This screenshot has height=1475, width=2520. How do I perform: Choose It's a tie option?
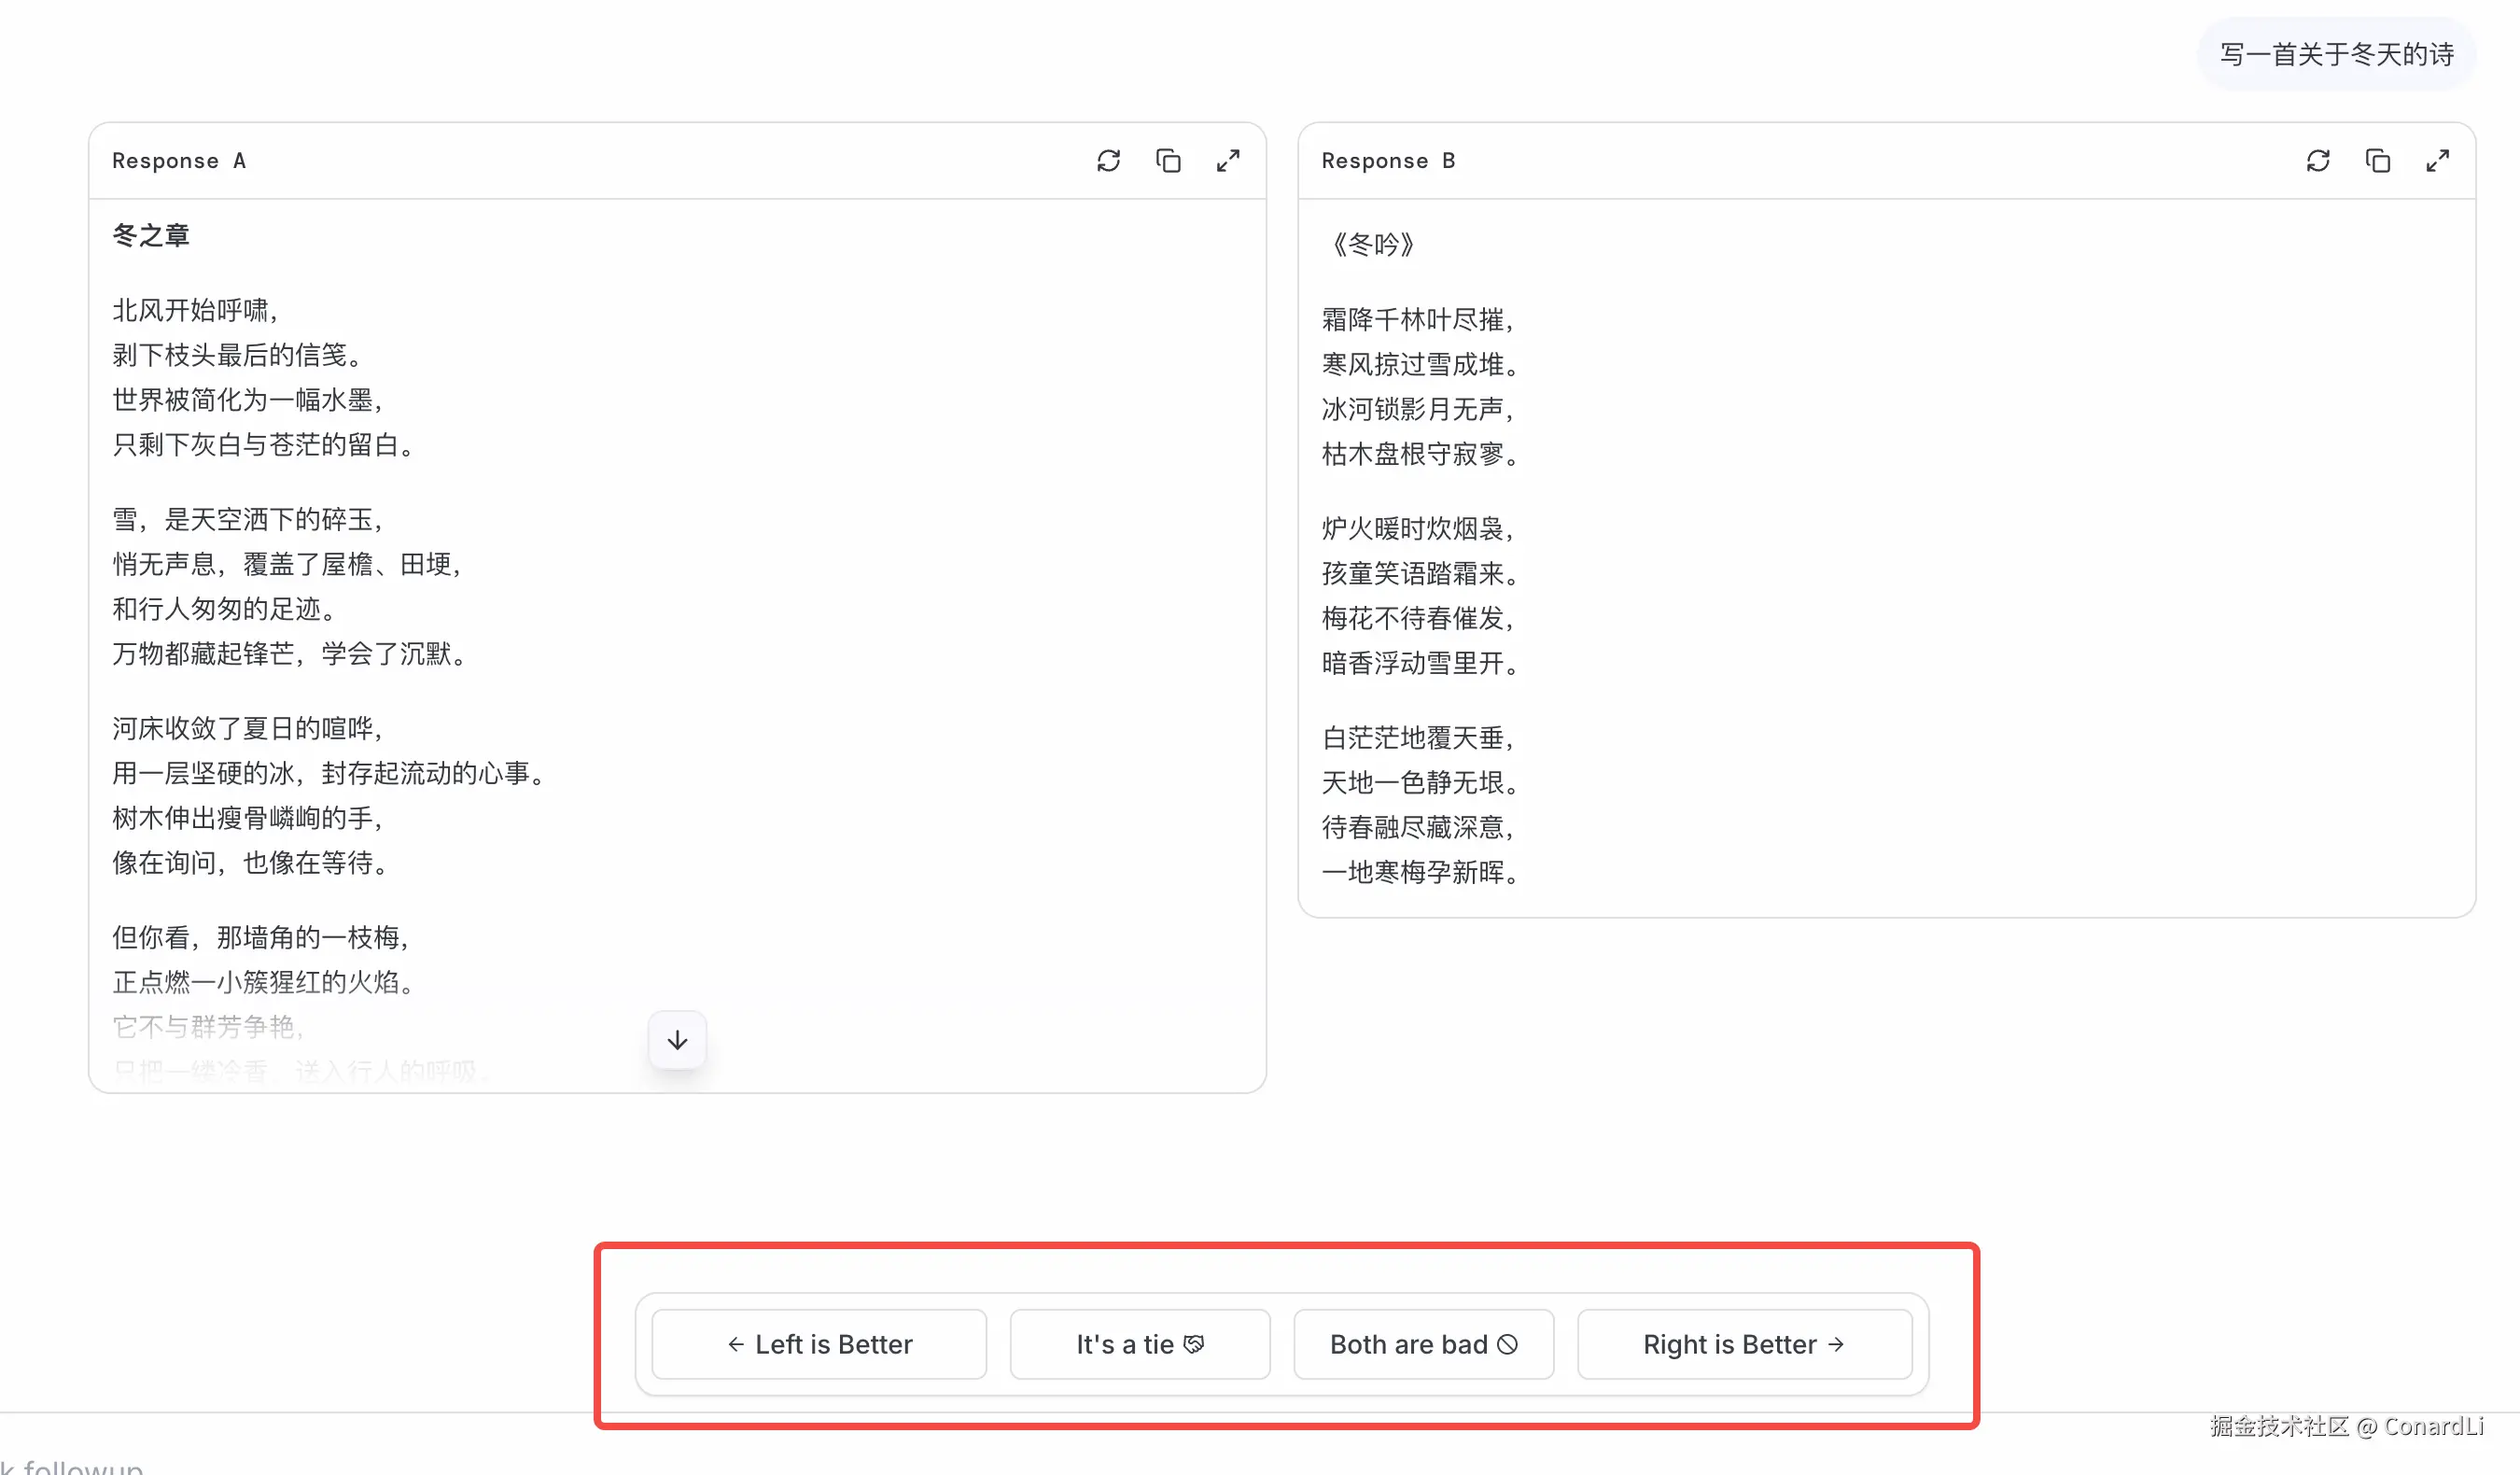click(x=1139, y=1344)
